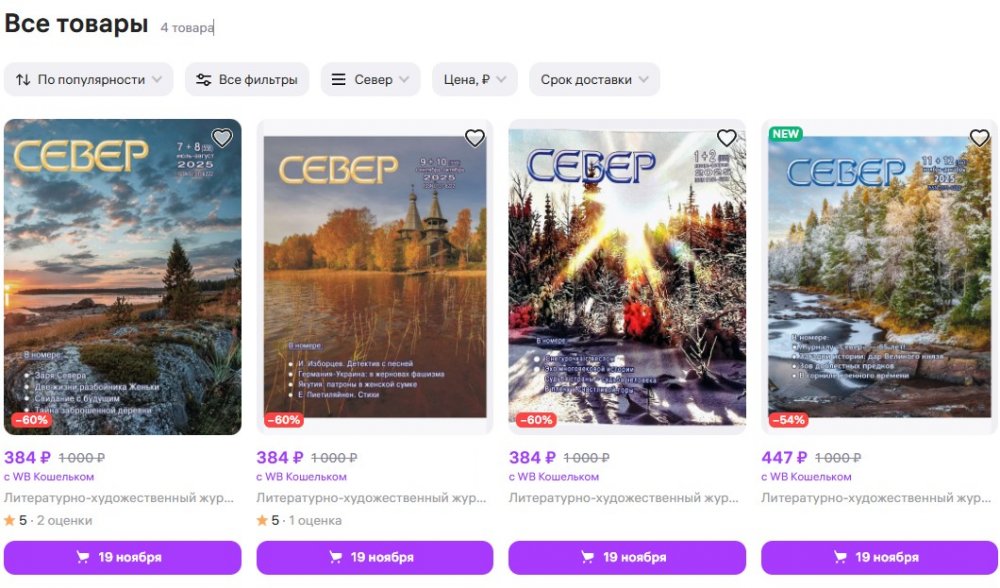Click the −54% discount badge

tap(789, 420)
